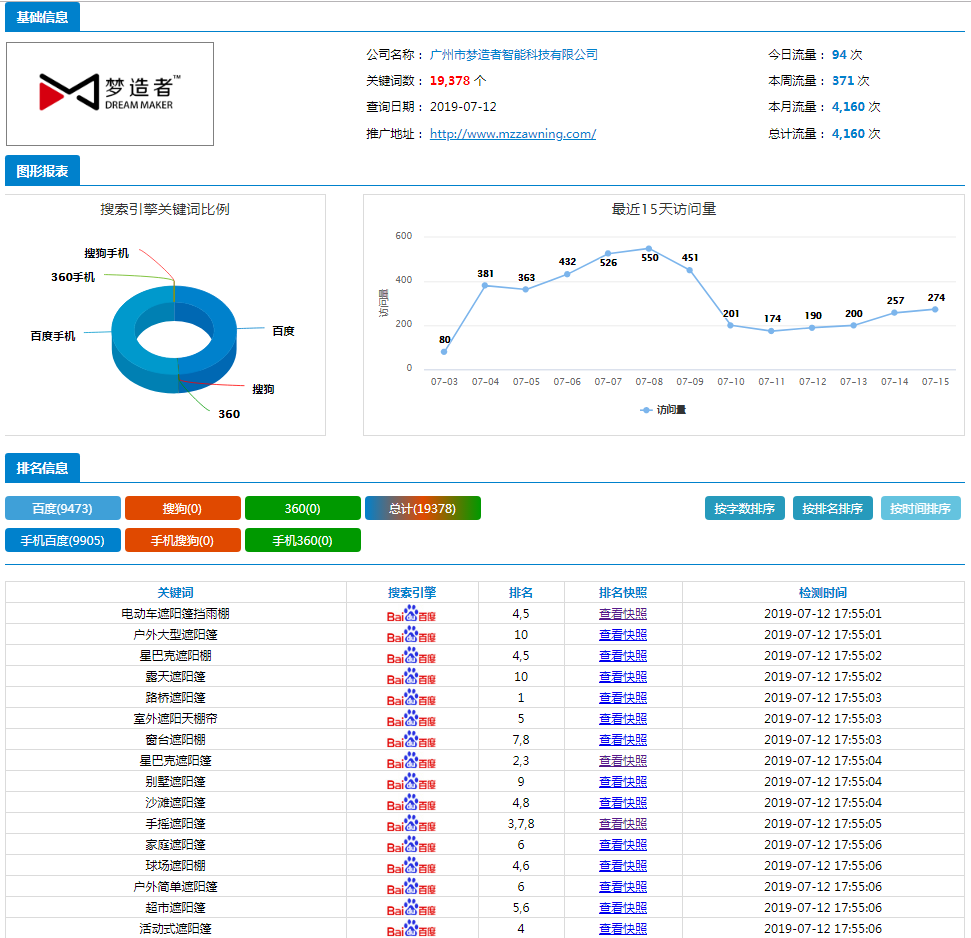
Task: Select the 百度(9473) filter tab
Action: [x=63, y=508]
